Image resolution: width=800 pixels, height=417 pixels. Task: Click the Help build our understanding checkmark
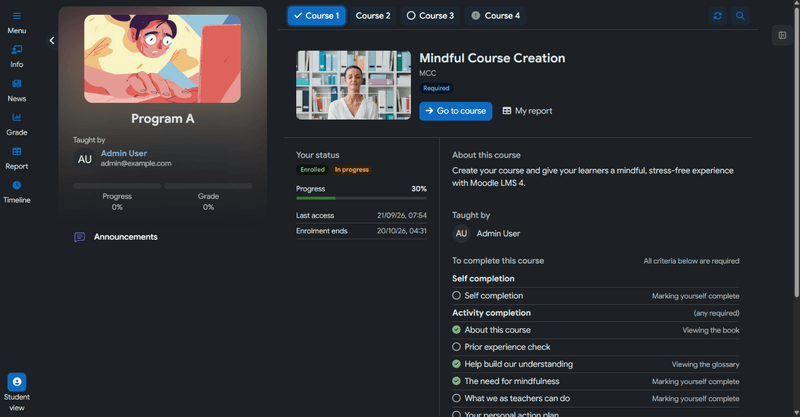click(x=456, y=364)
